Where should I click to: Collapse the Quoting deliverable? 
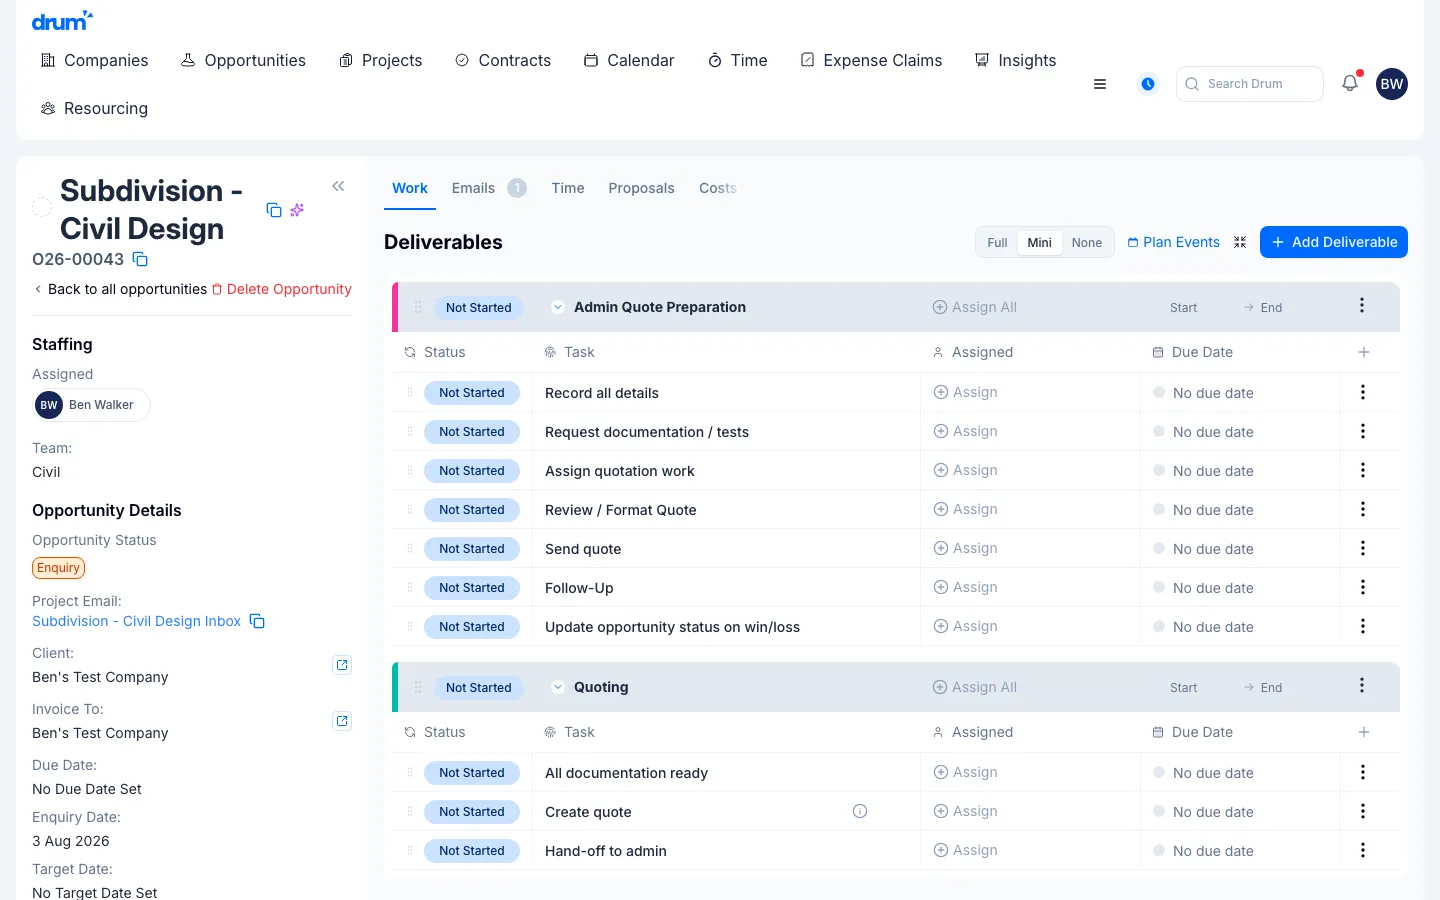[x=558, y=687]
